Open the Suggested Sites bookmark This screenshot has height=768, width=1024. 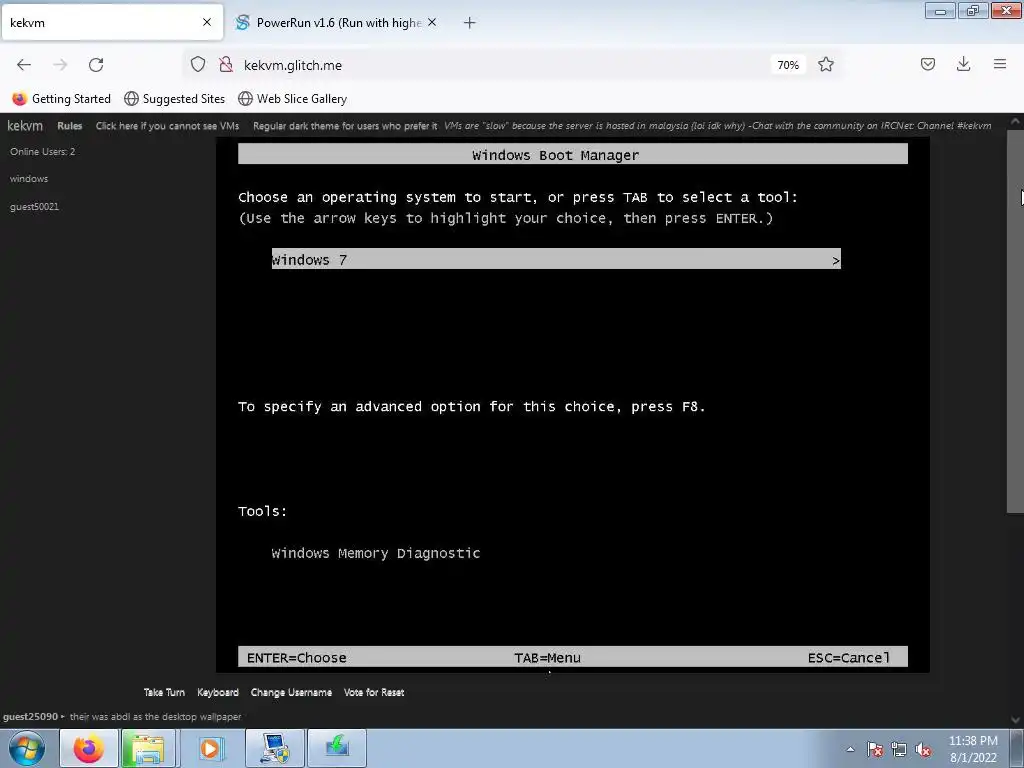pos(174,99)
